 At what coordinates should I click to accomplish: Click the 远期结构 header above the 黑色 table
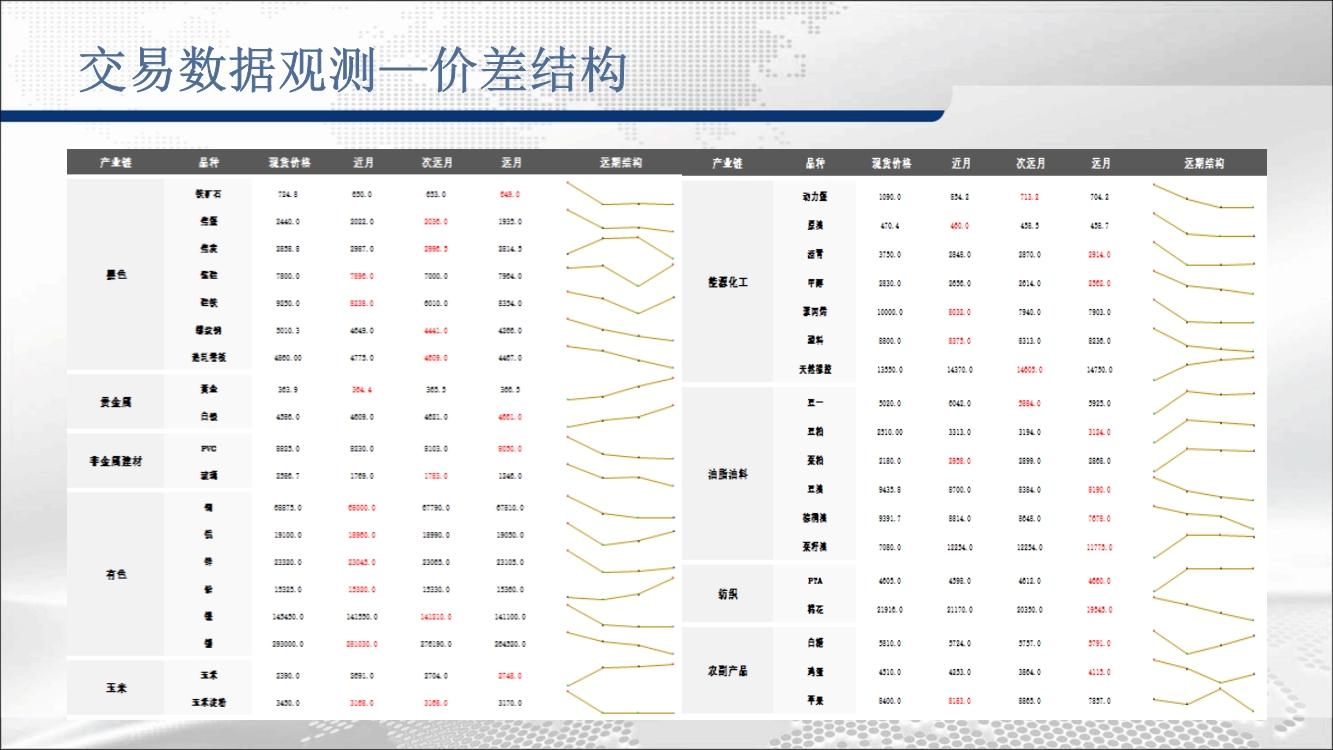pos(620,162)
